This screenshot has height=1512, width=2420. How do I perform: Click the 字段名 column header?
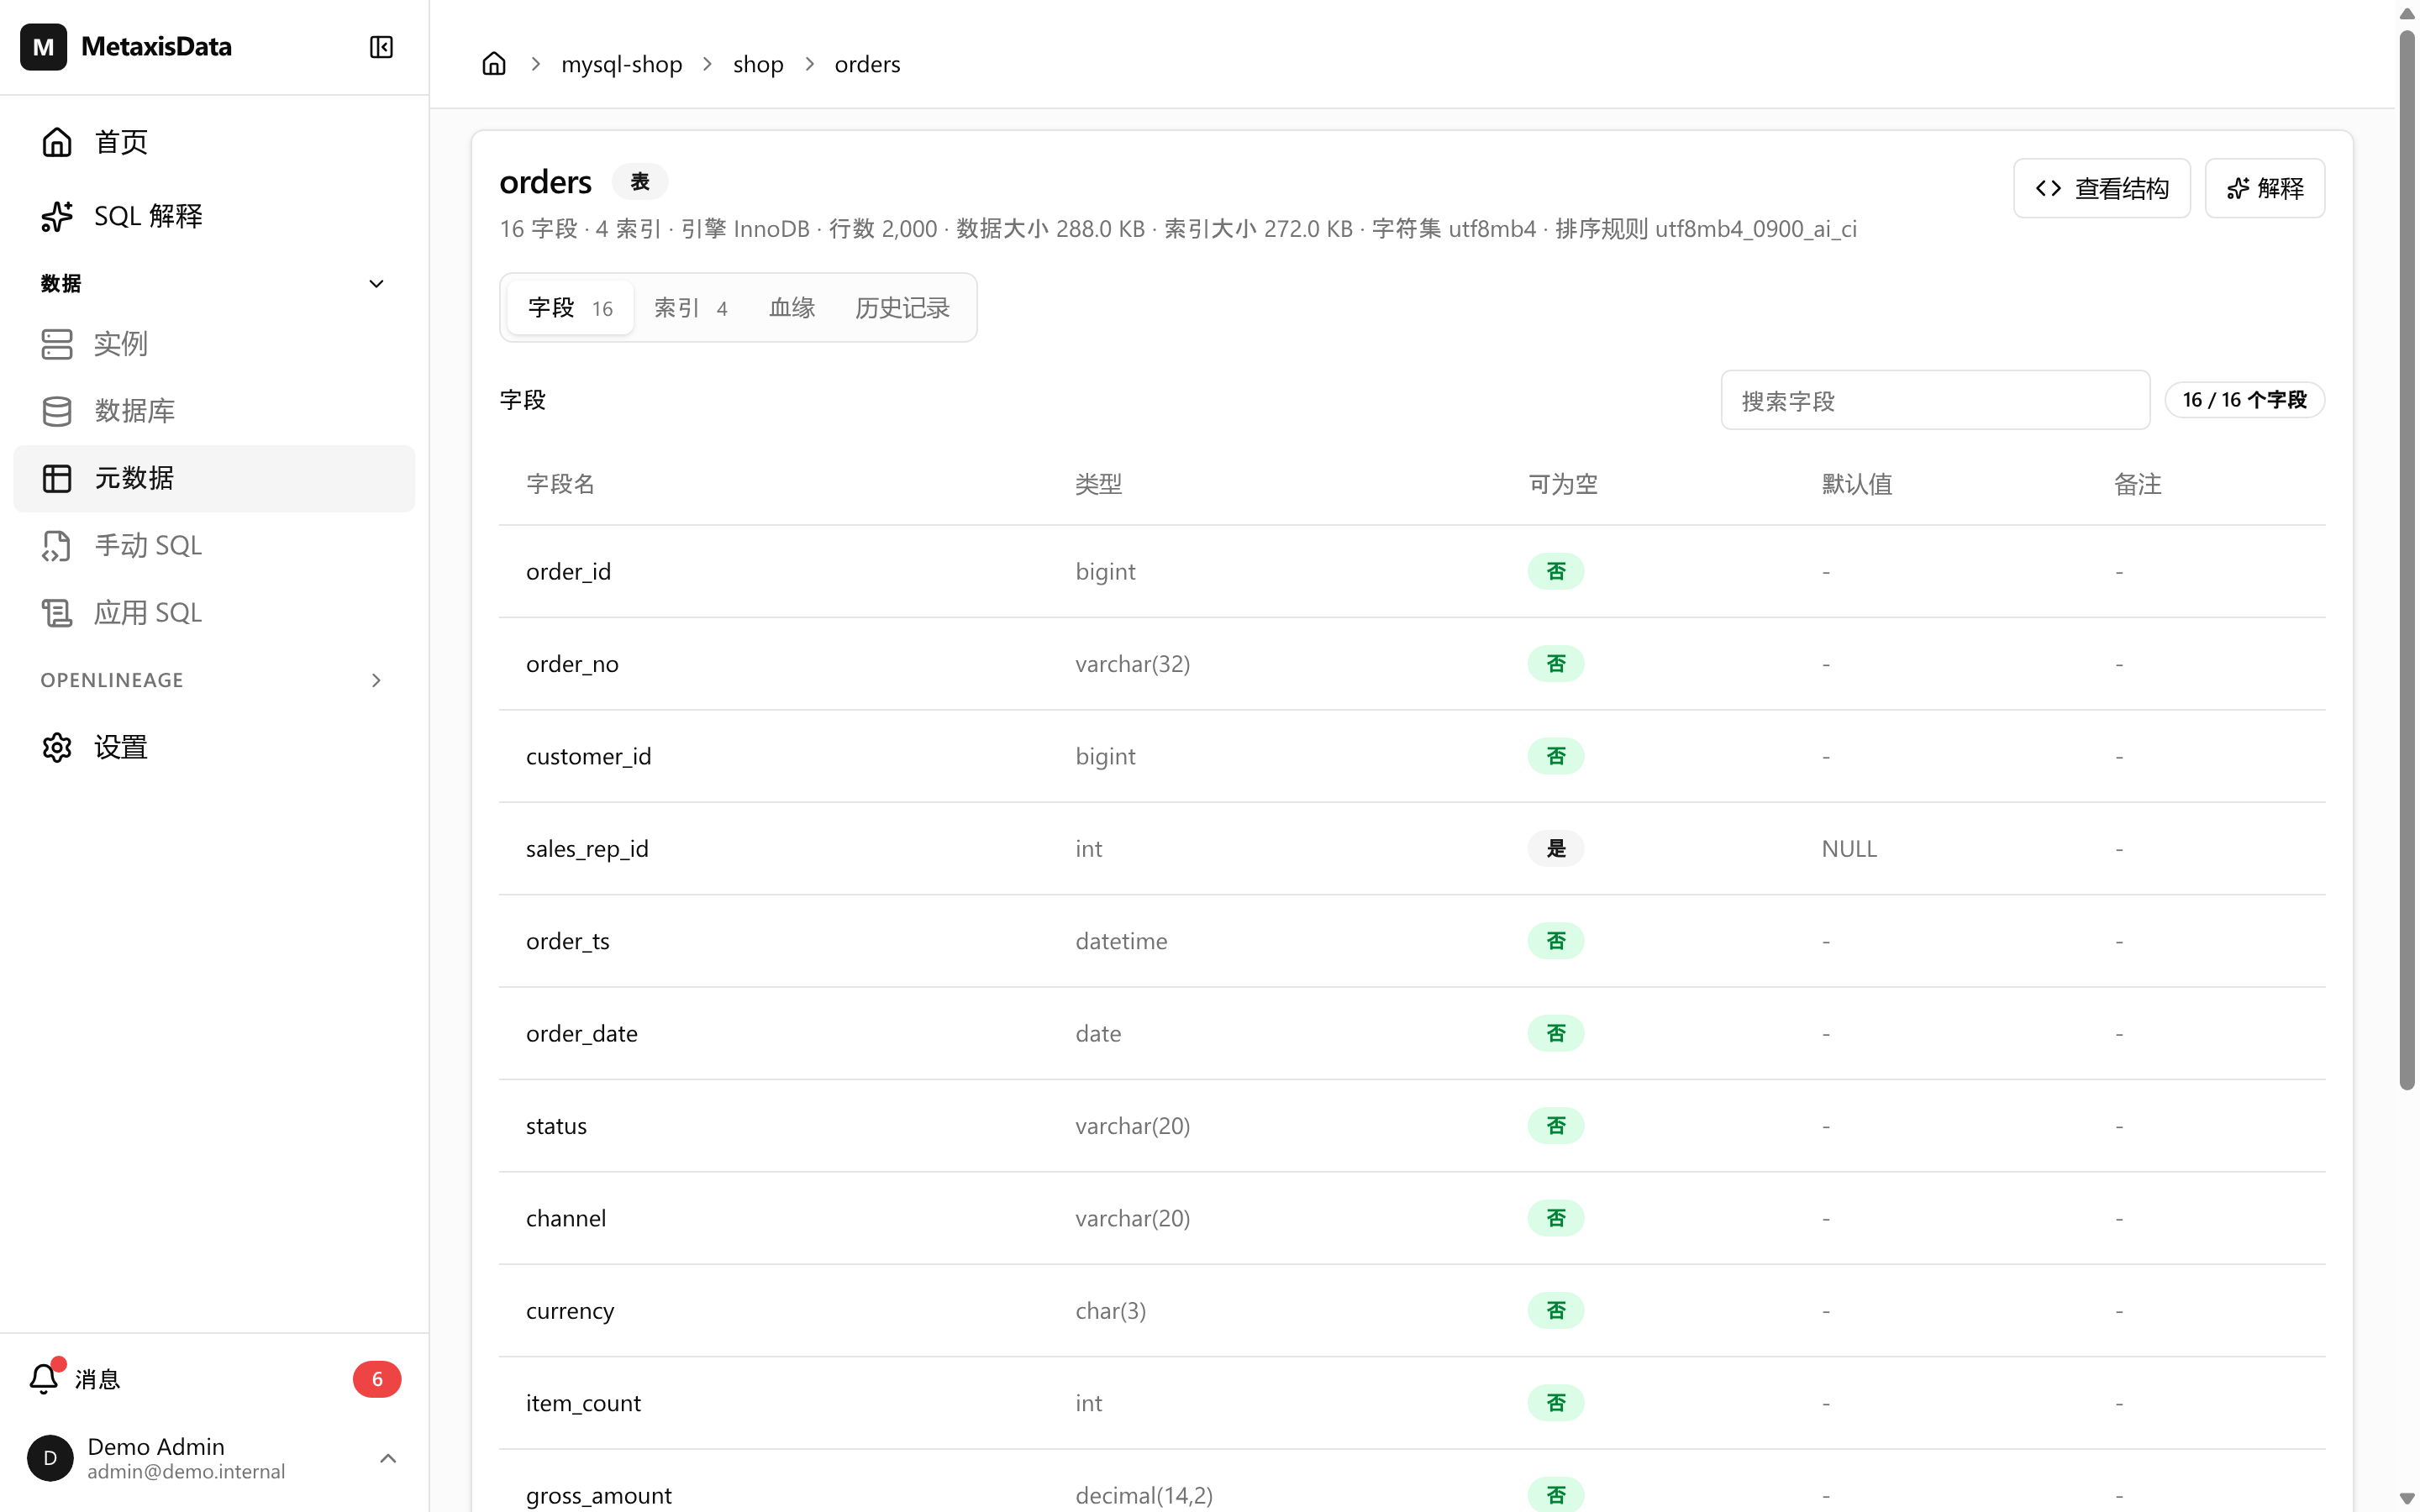[560, 484]
